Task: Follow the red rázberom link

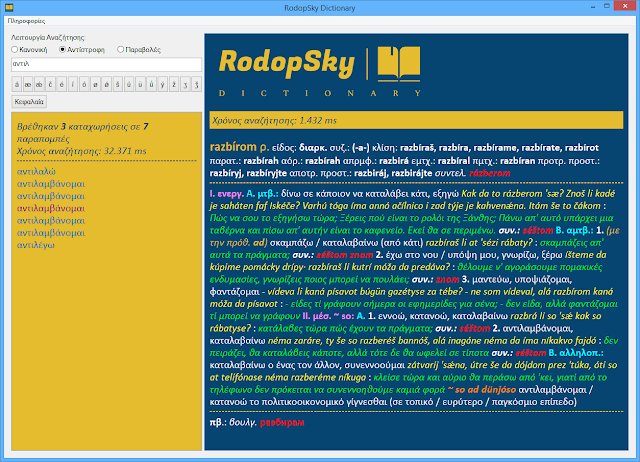Action: (x=489, y=173)
